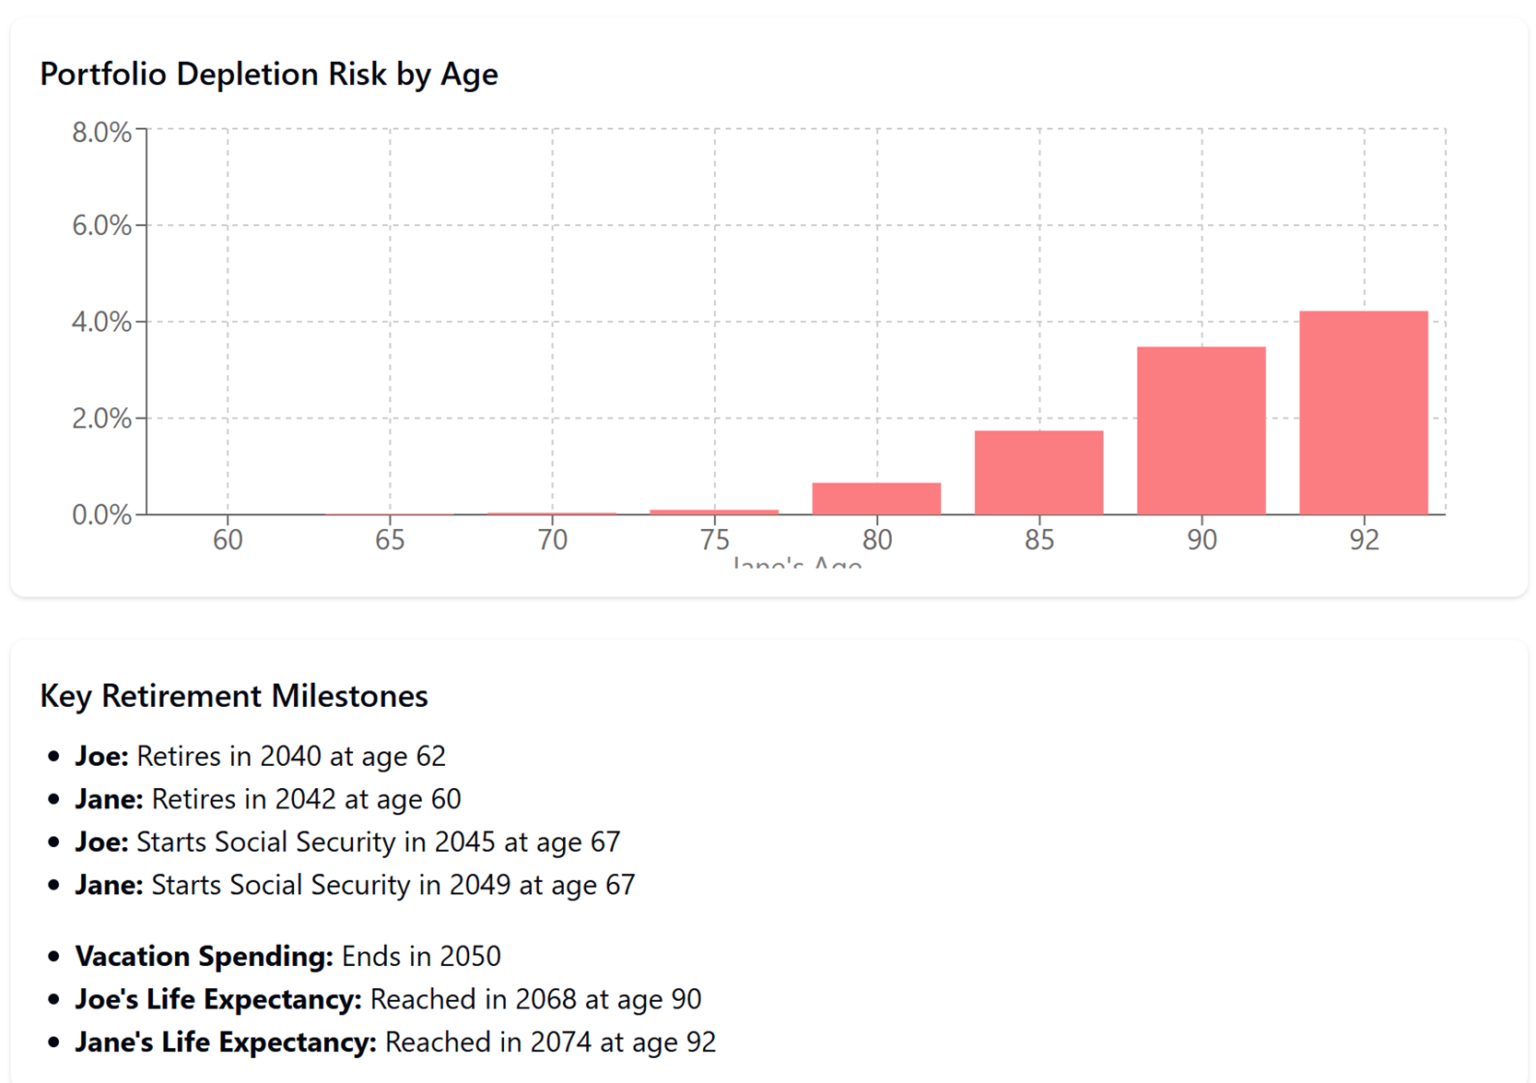1536x1083 pixels.
Task: Click the age 90 depletion risk bar
Action: (1201, 430)
